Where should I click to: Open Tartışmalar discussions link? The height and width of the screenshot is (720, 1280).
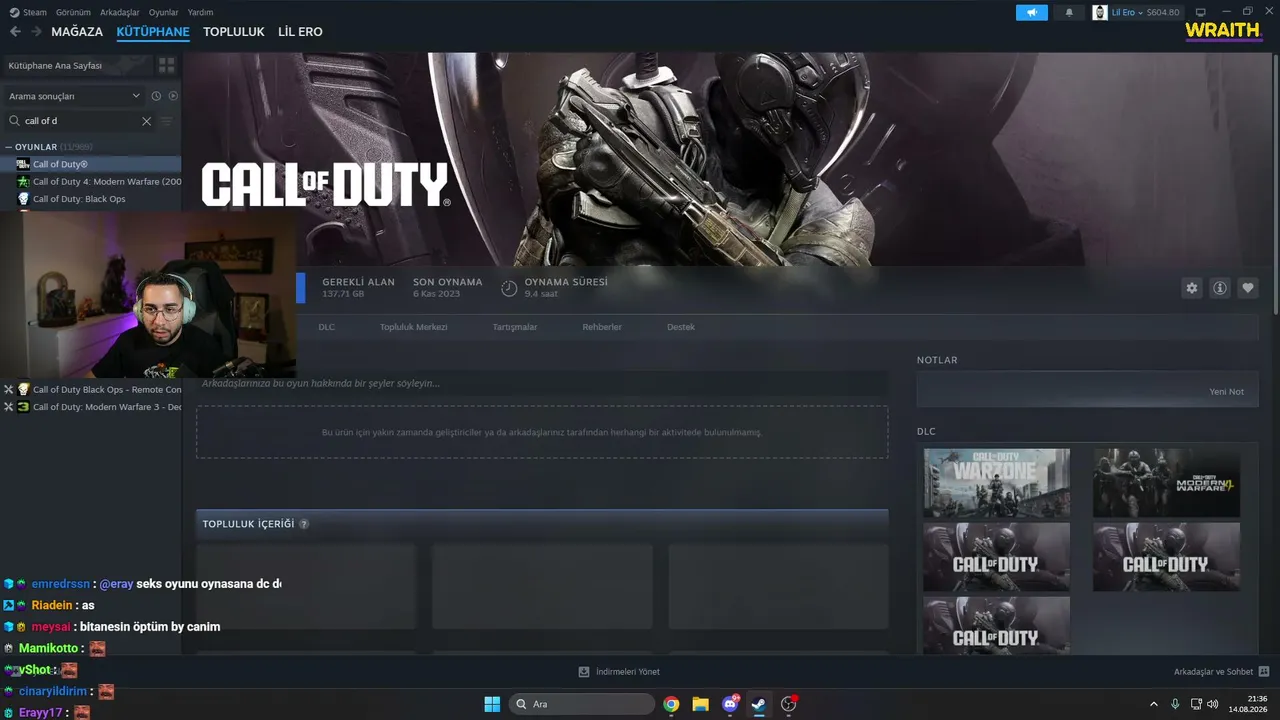pos(515,327)
